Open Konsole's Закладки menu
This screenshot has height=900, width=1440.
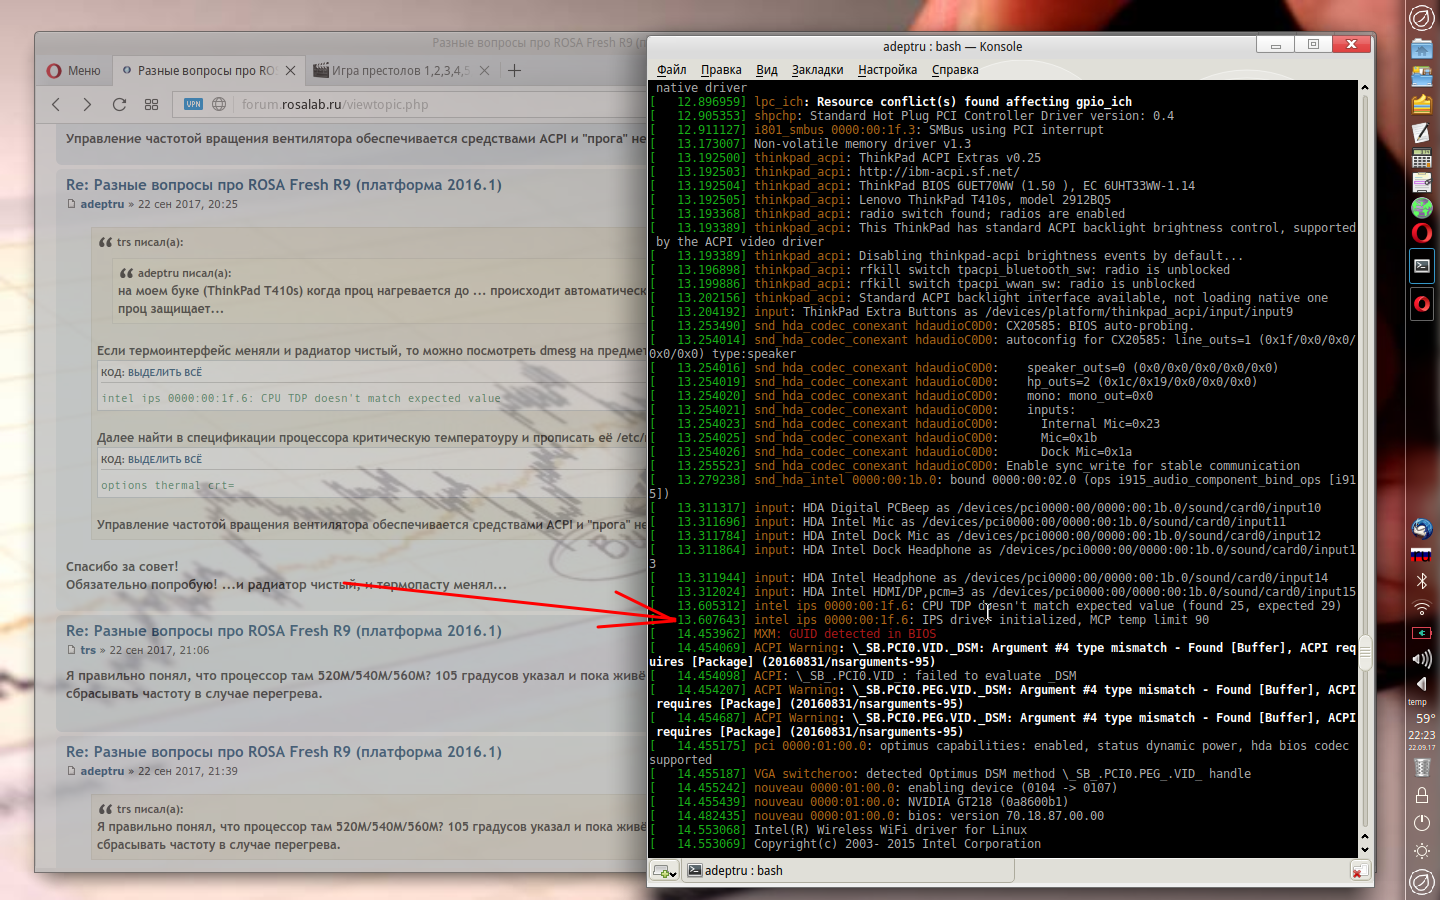(x=817, y=70)
